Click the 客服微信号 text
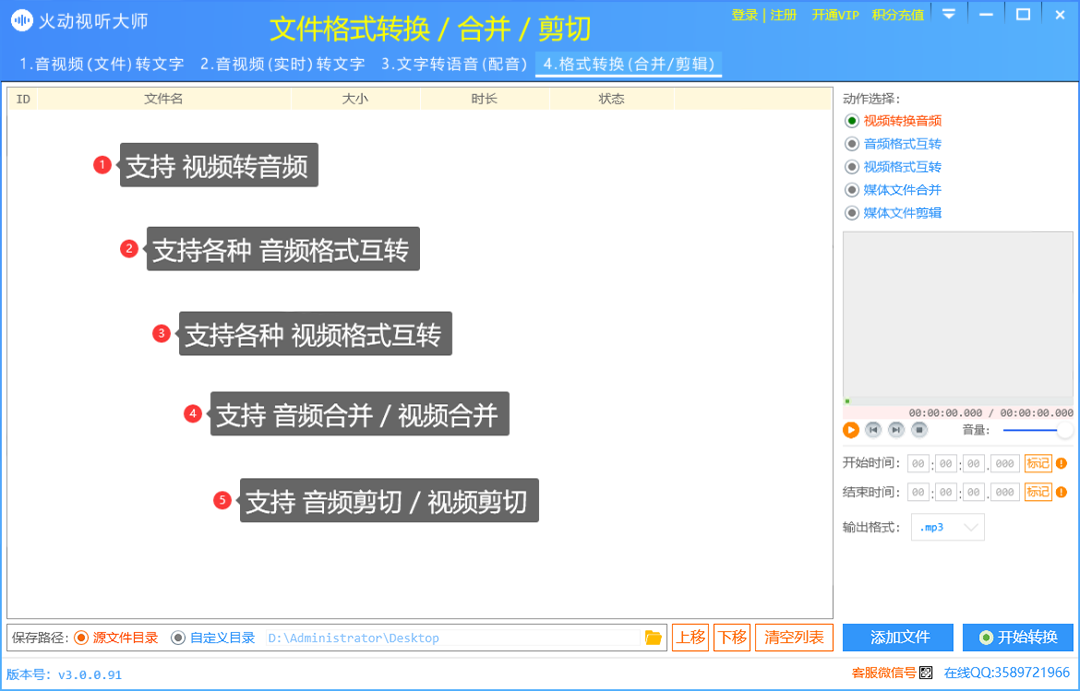 pyautogui.click(x=884, y=673)
